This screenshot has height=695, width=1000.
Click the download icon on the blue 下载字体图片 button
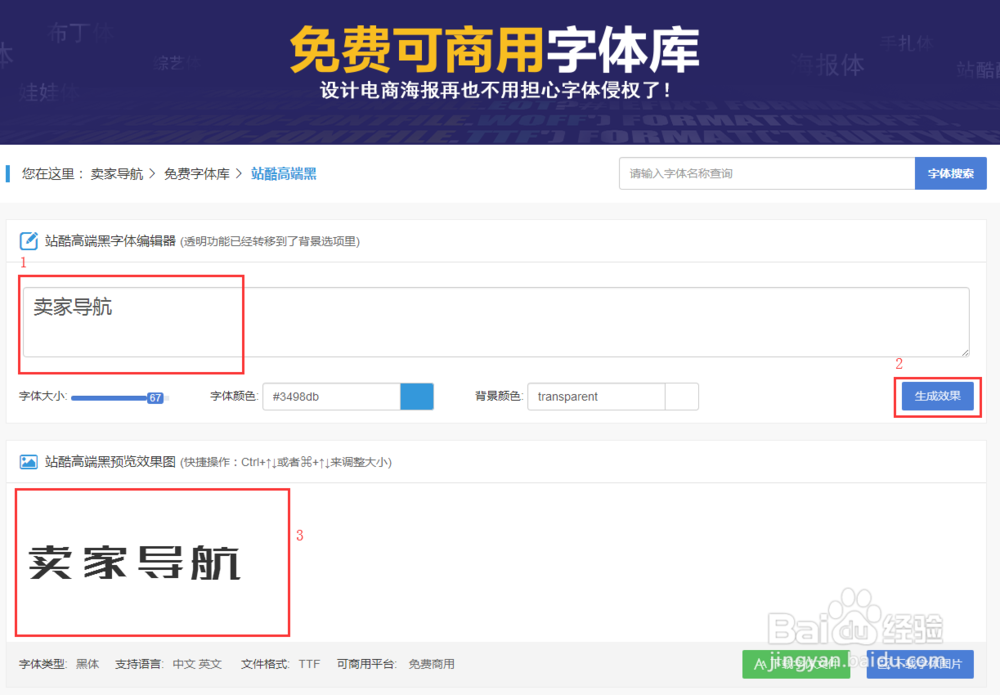tap(884, 663)
